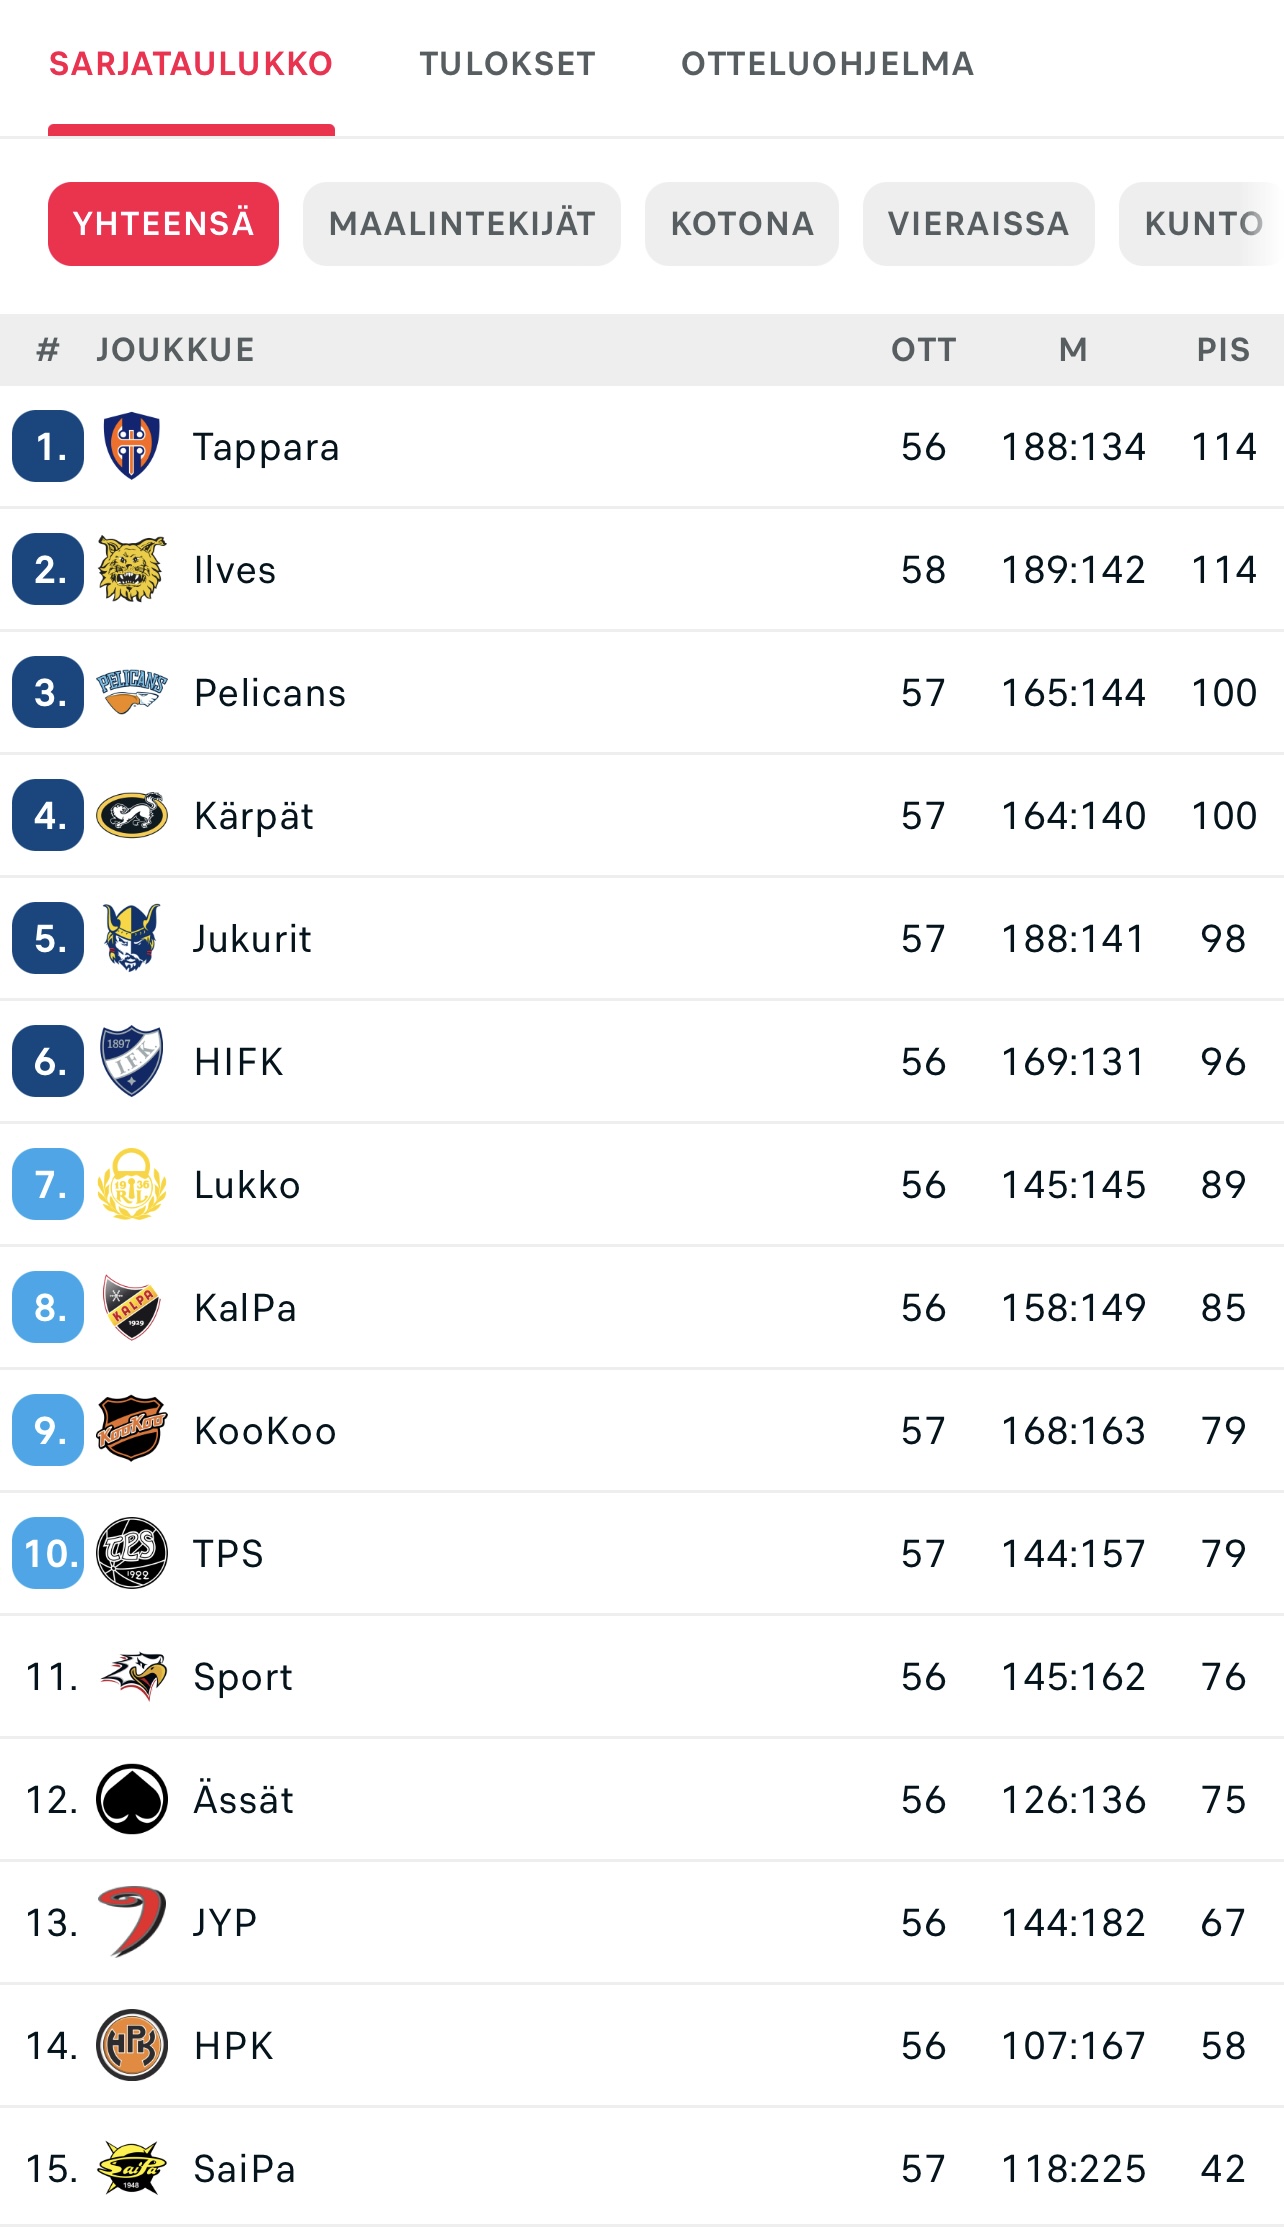
Task: Tap the SaiPa team logo
Action: tap(131, 2168)
